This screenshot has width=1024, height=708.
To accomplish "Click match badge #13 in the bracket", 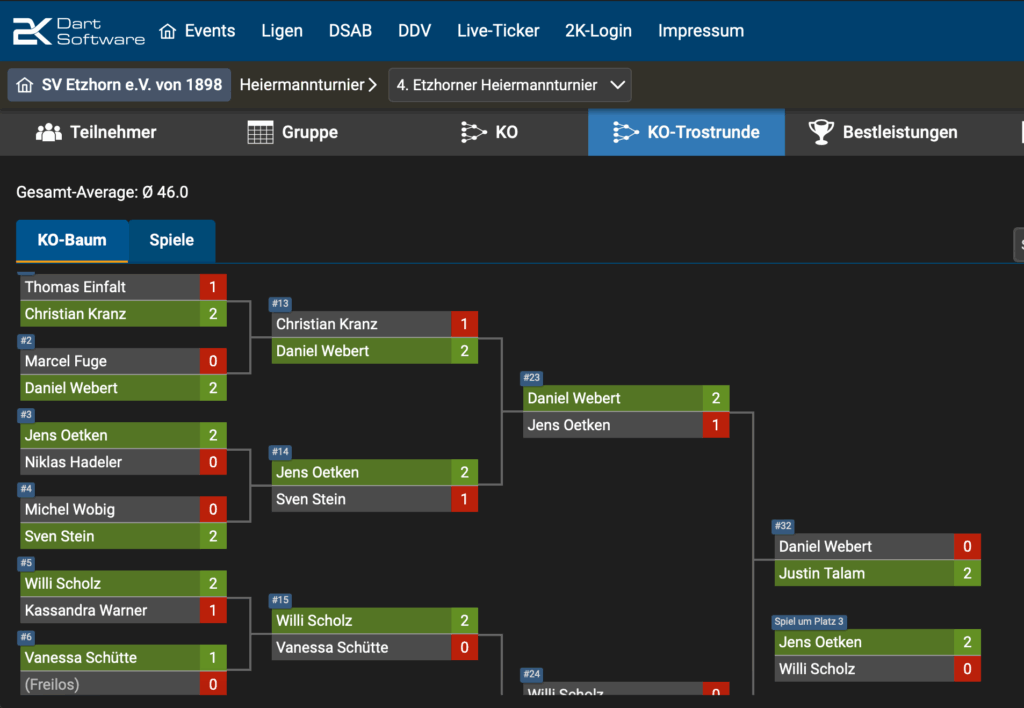I will 280,304.
